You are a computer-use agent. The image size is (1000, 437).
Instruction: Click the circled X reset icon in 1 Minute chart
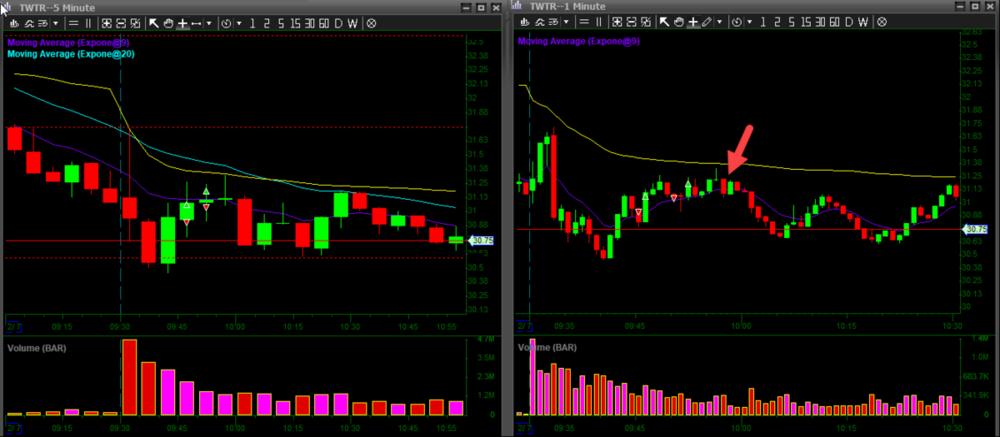point(883,22)
